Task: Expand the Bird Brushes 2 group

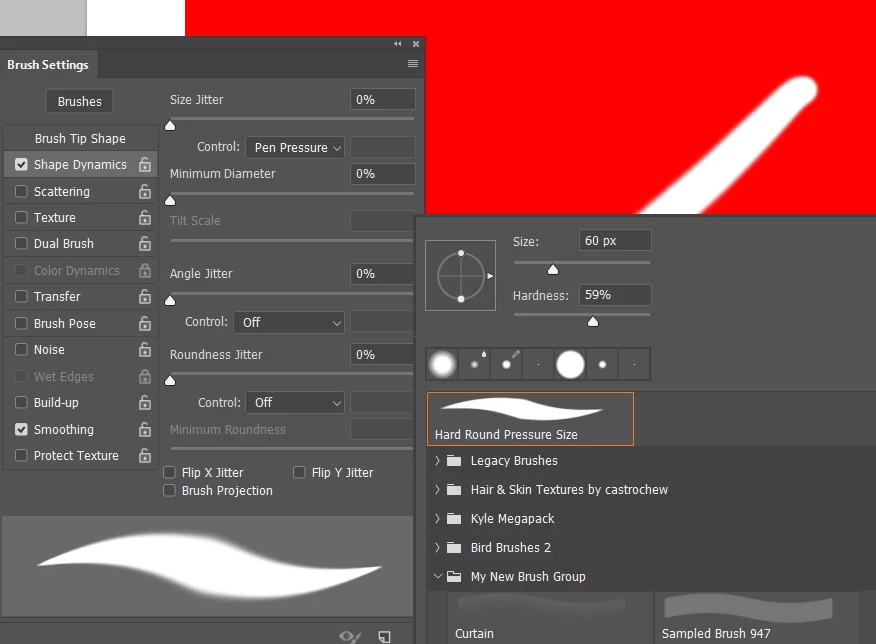Action: [437, 548]
